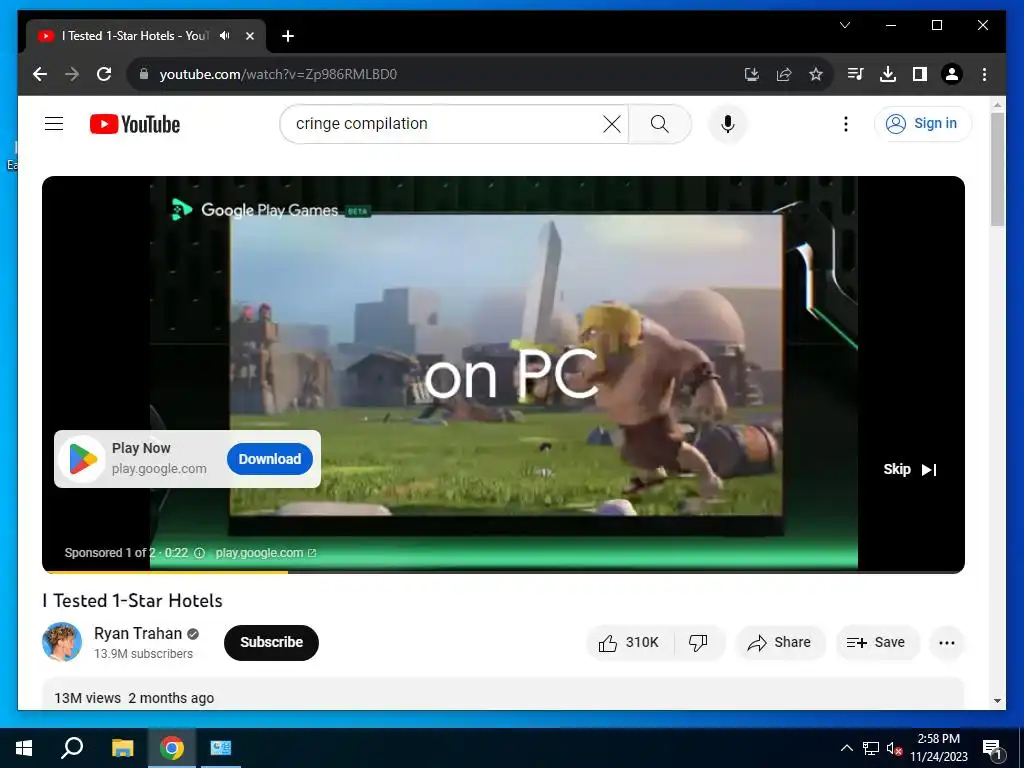Click Play Now ad card title
This screenshot has width=1024, height=768.
coord(141,448)
